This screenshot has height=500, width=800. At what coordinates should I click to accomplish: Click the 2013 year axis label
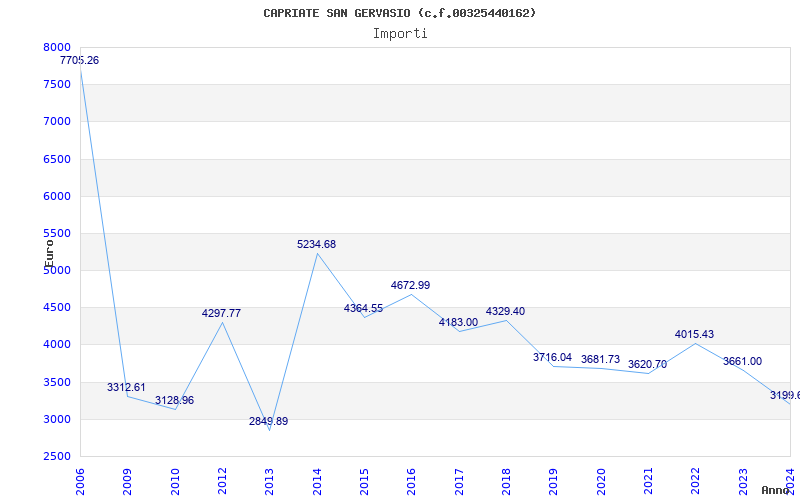pyautogui.click(x=270, y=482)
